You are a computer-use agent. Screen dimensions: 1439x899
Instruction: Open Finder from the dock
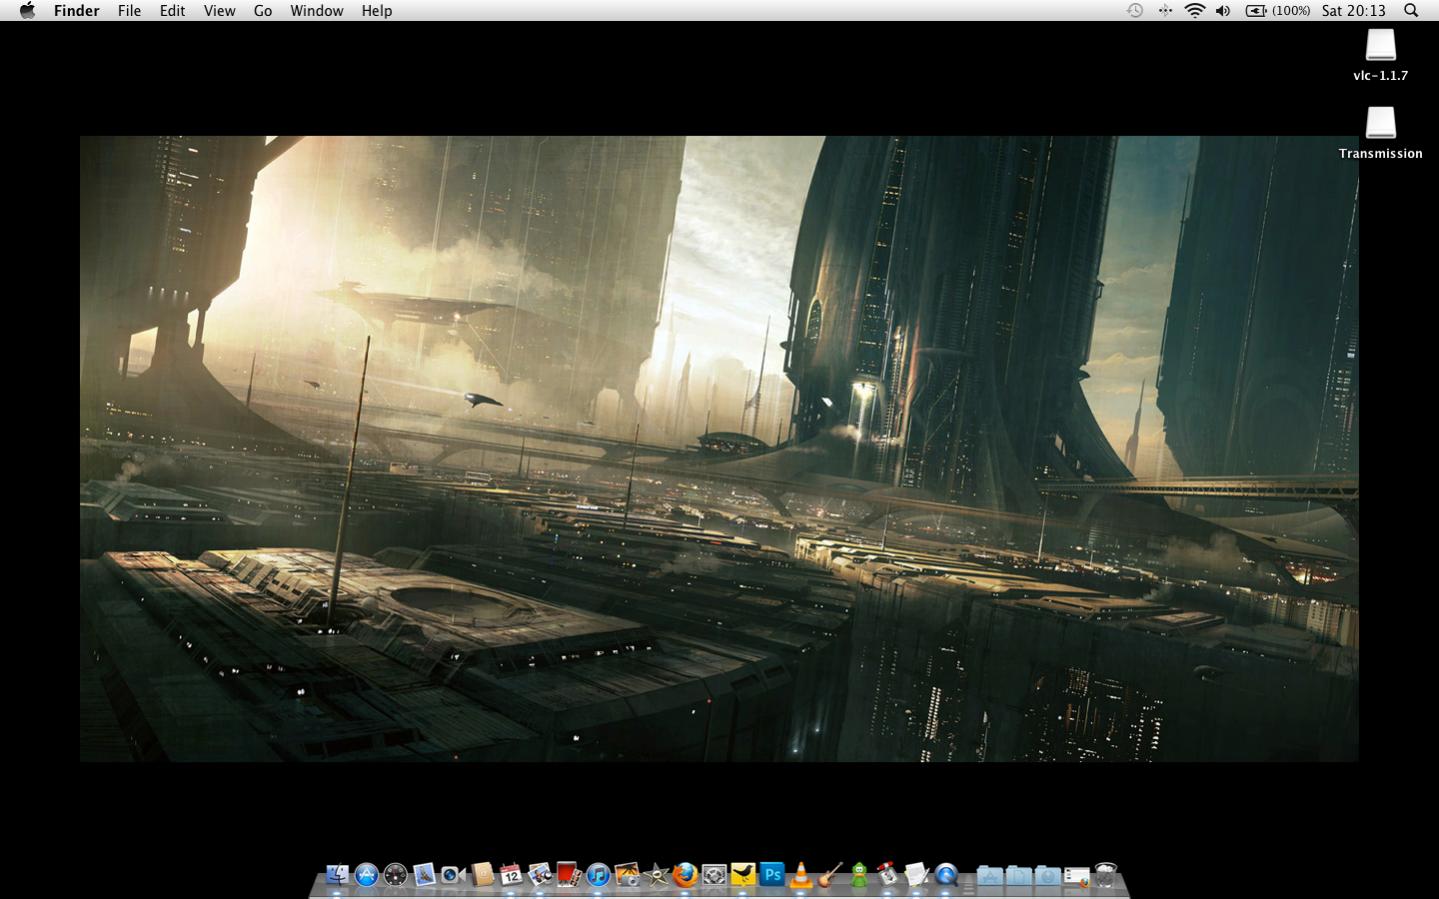coord(337,875)
